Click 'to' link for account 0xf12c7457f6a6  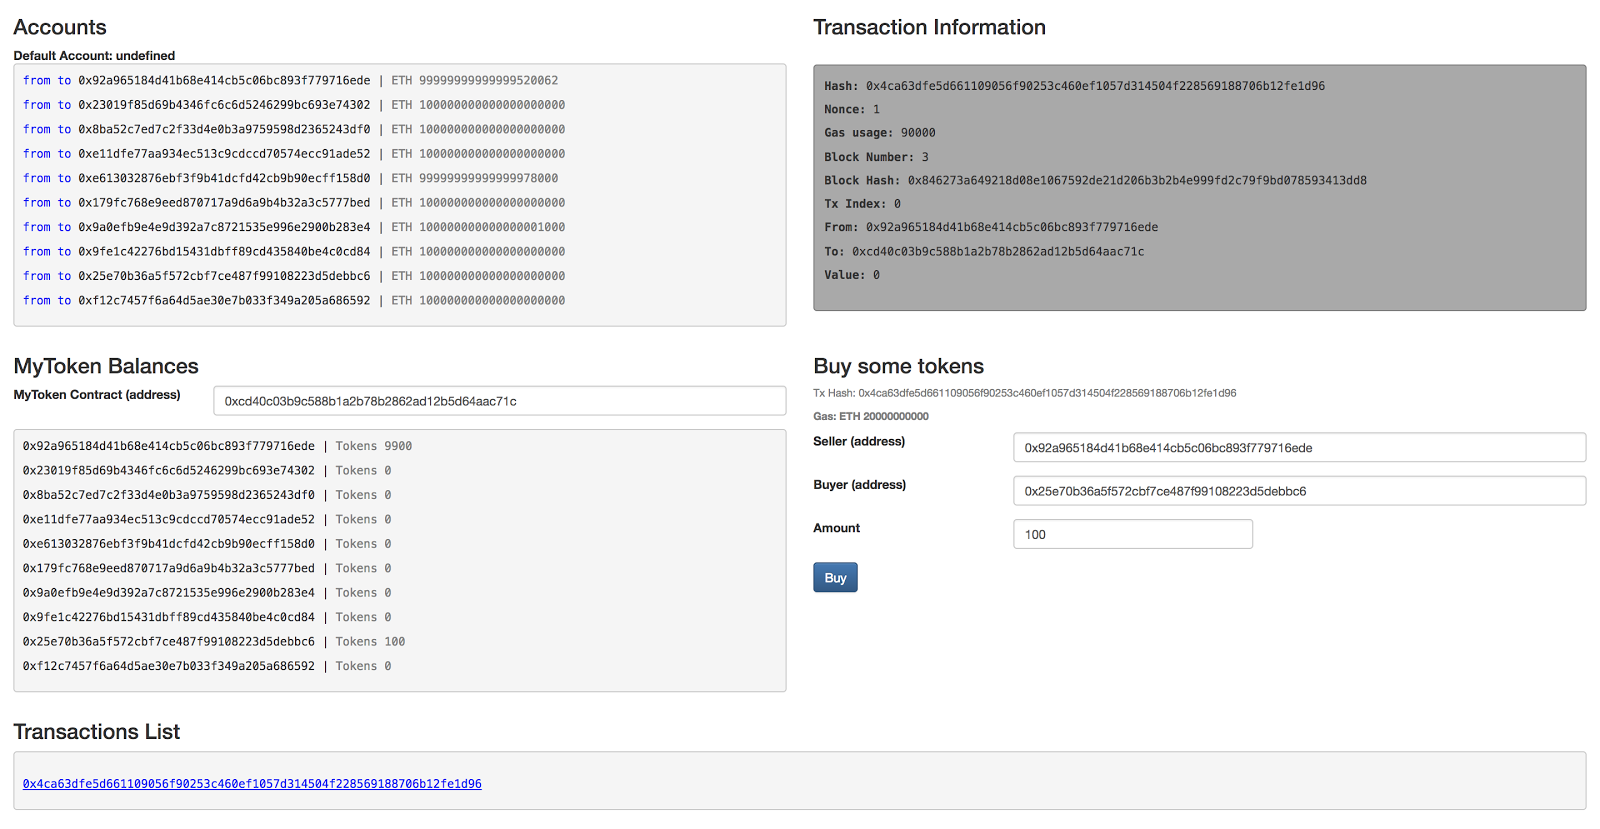point(64,300)
